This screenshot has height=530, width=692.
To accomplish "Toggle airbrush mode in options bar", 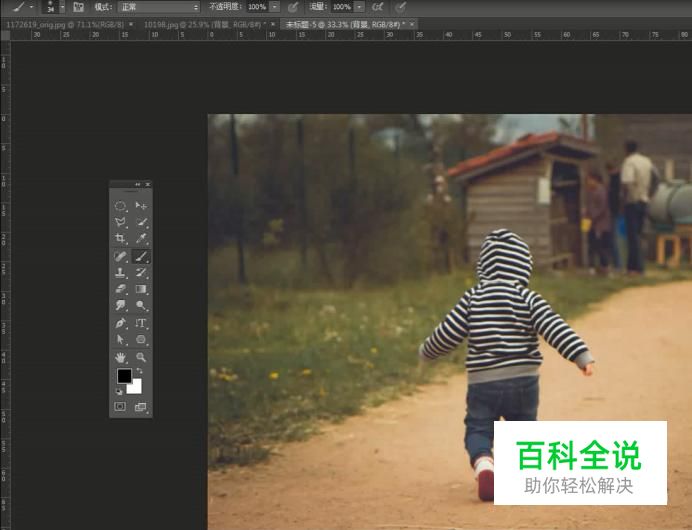I will [378, 7].
